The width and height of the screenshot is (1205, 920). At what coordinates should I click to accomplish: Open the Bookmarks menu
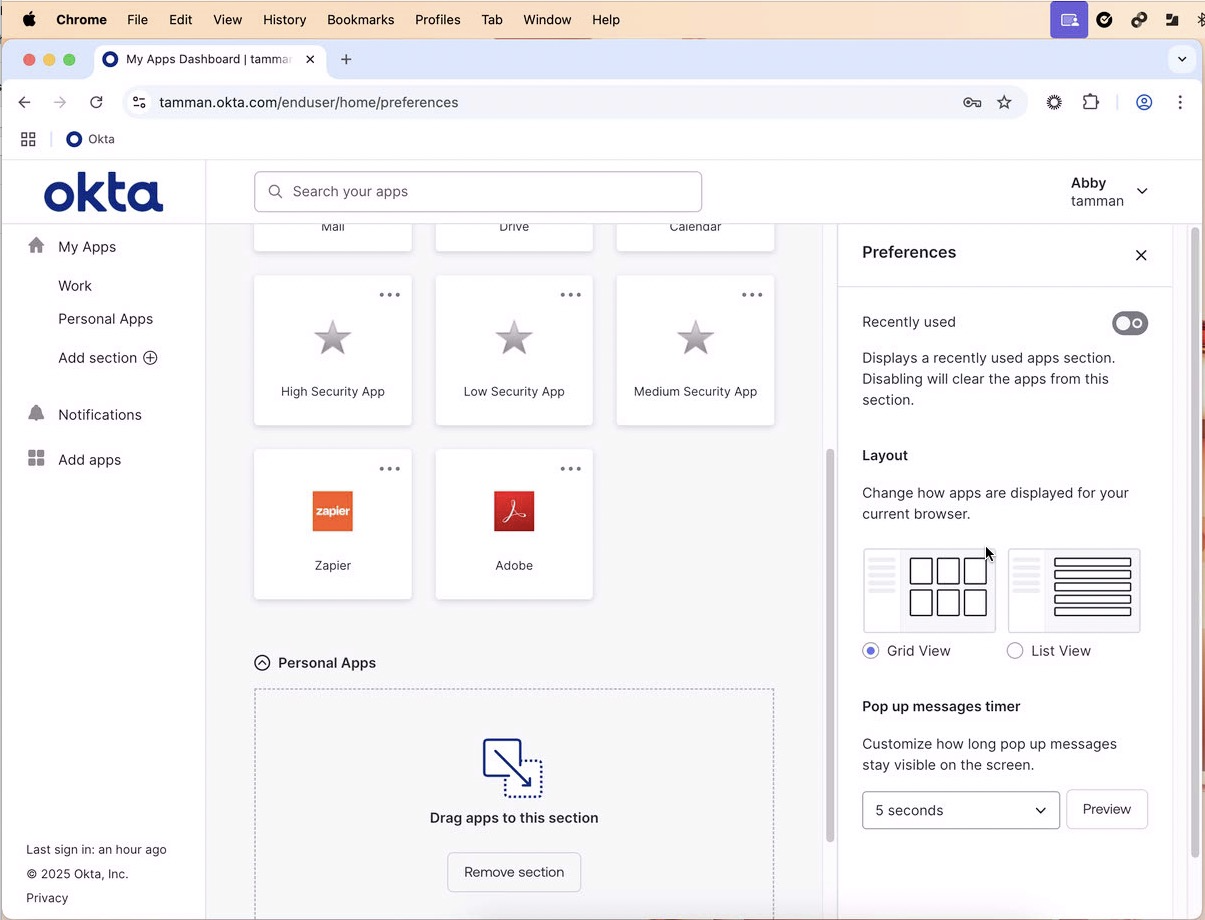click(x=361, y=19)
